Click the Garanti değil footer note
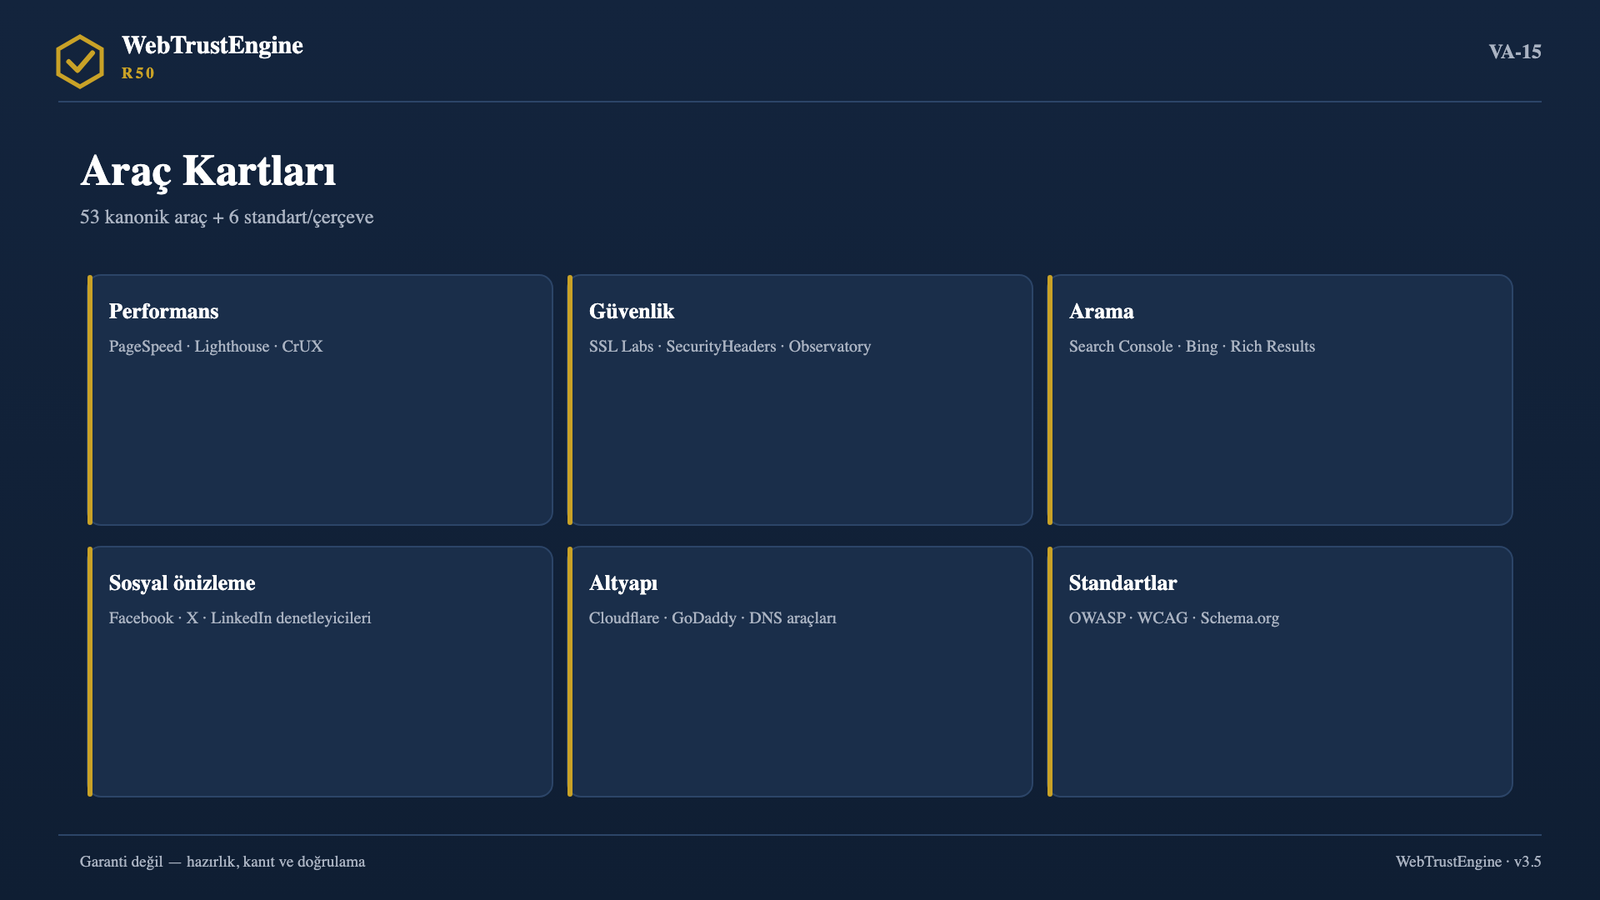 click(x=222, y=862)
